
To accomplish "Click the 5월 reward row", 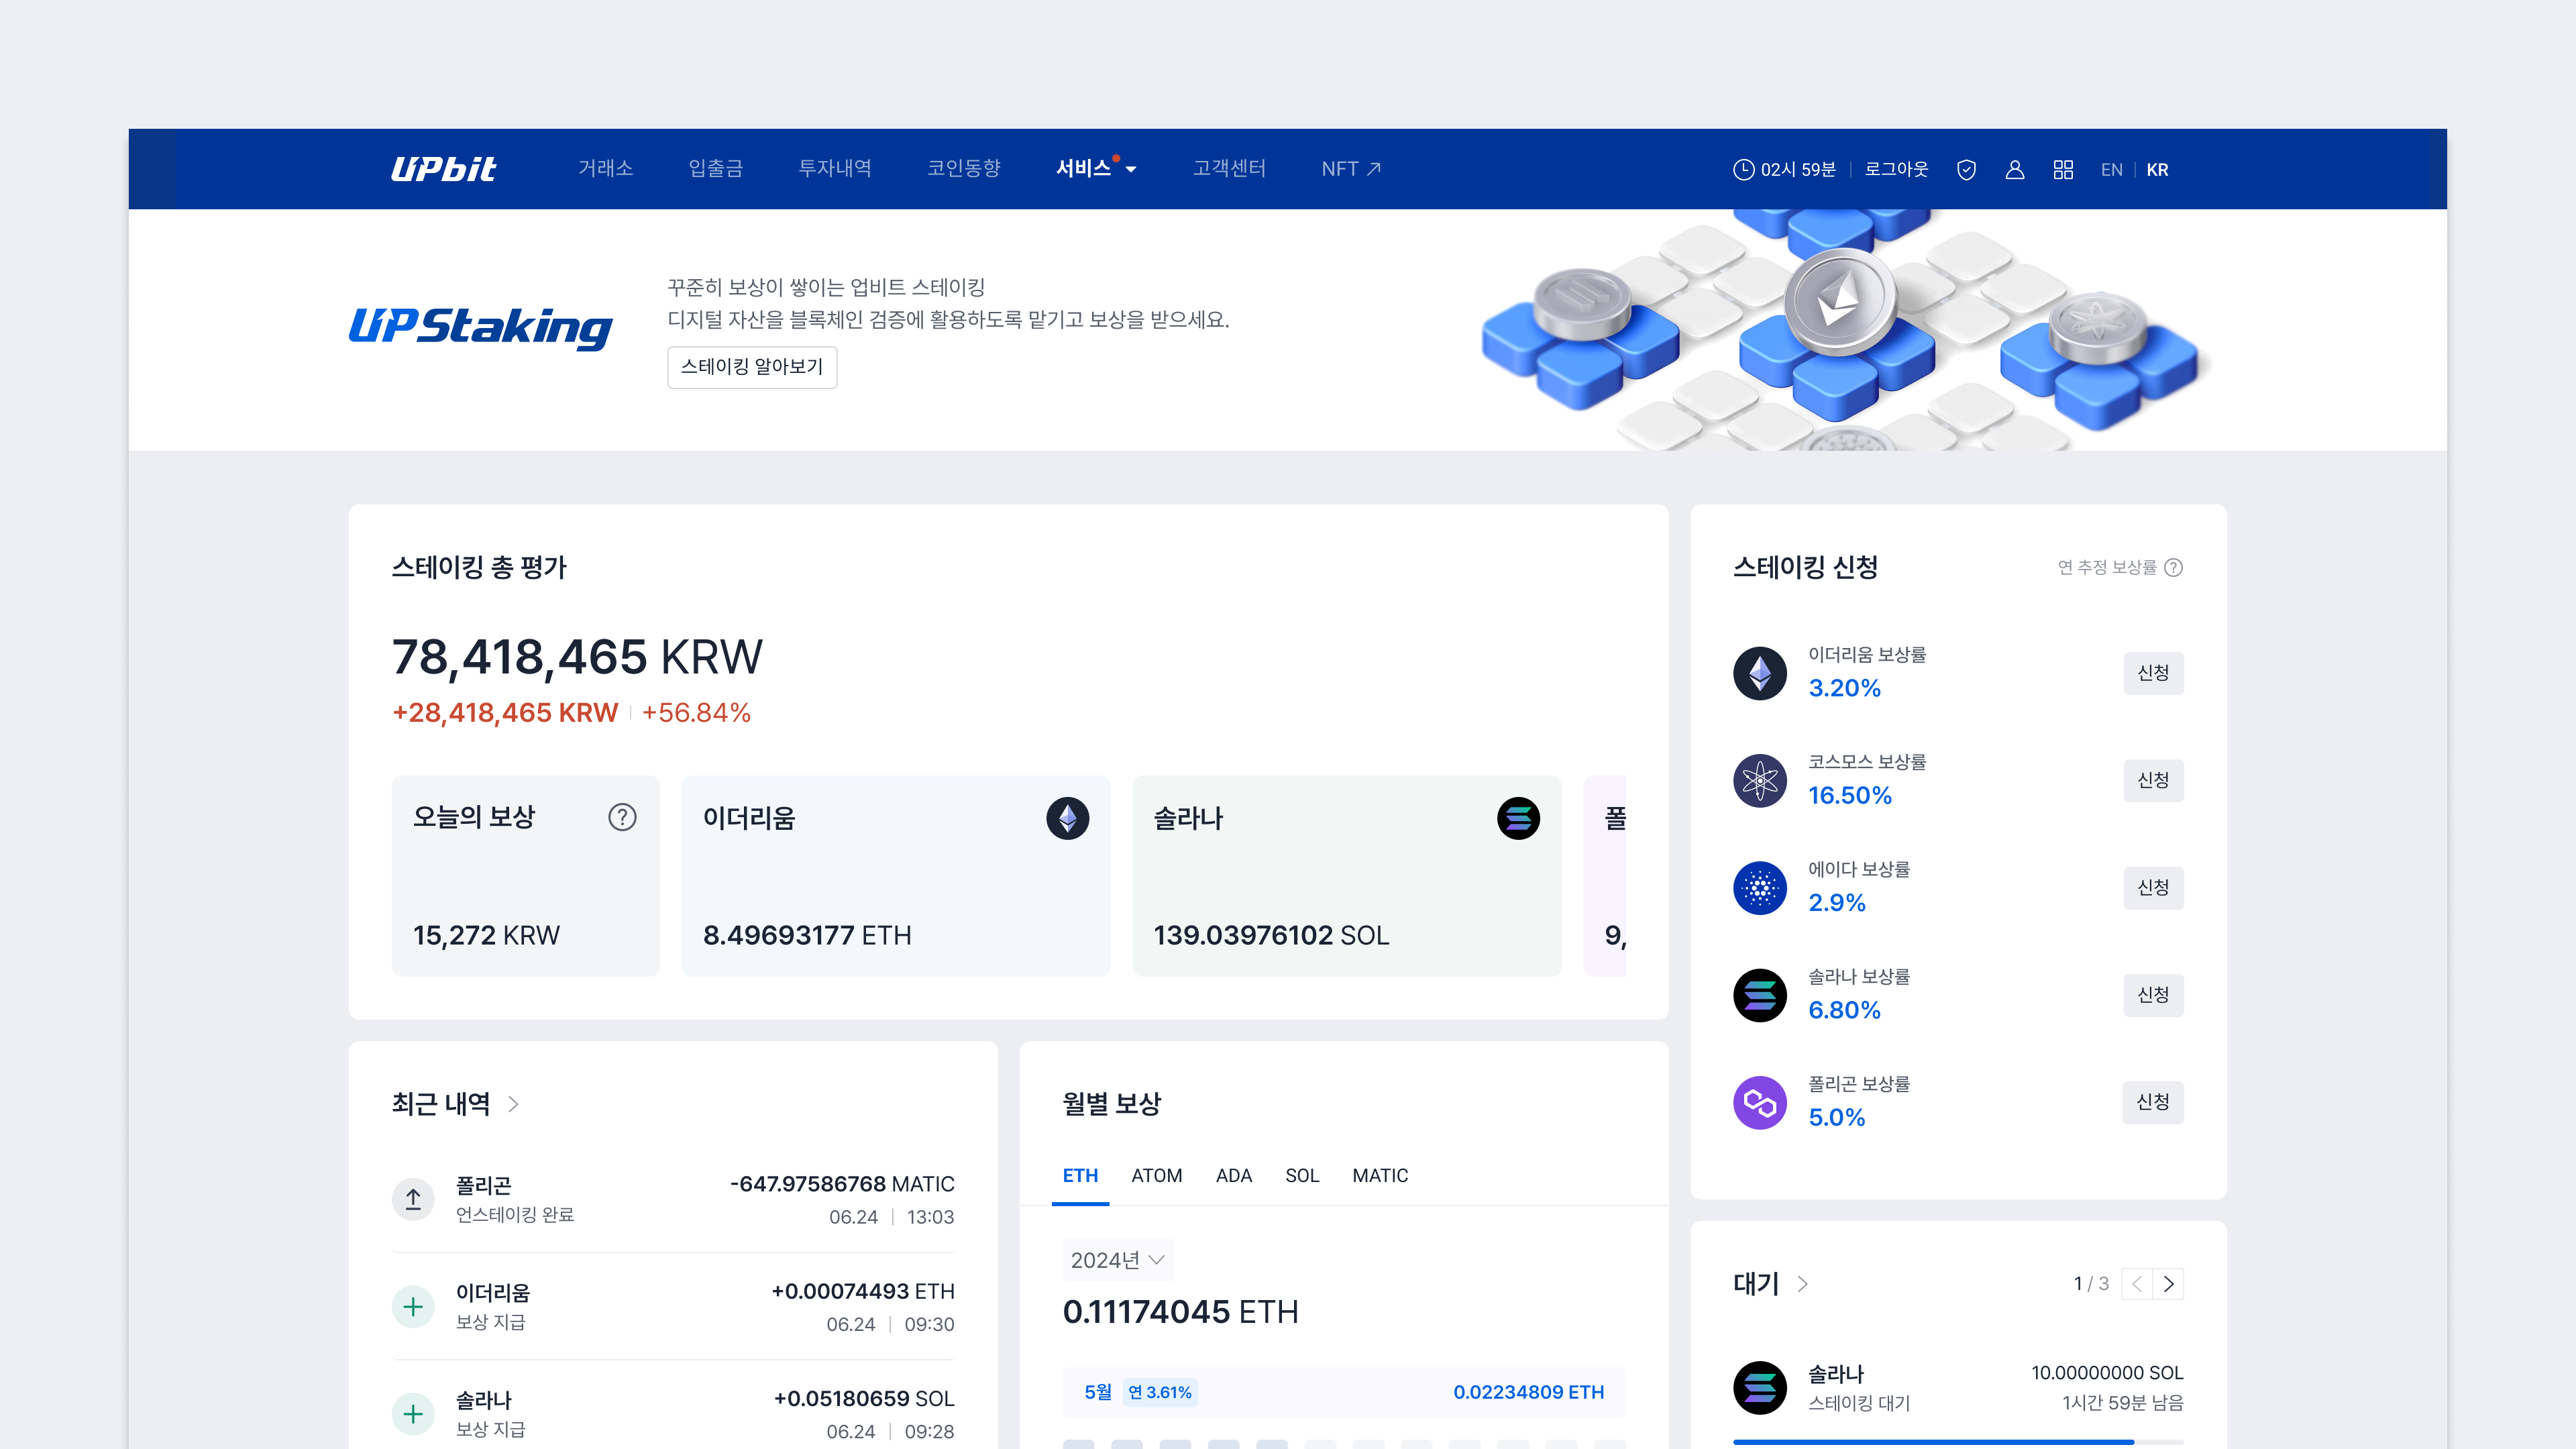I will (x=1344, y=1392).
